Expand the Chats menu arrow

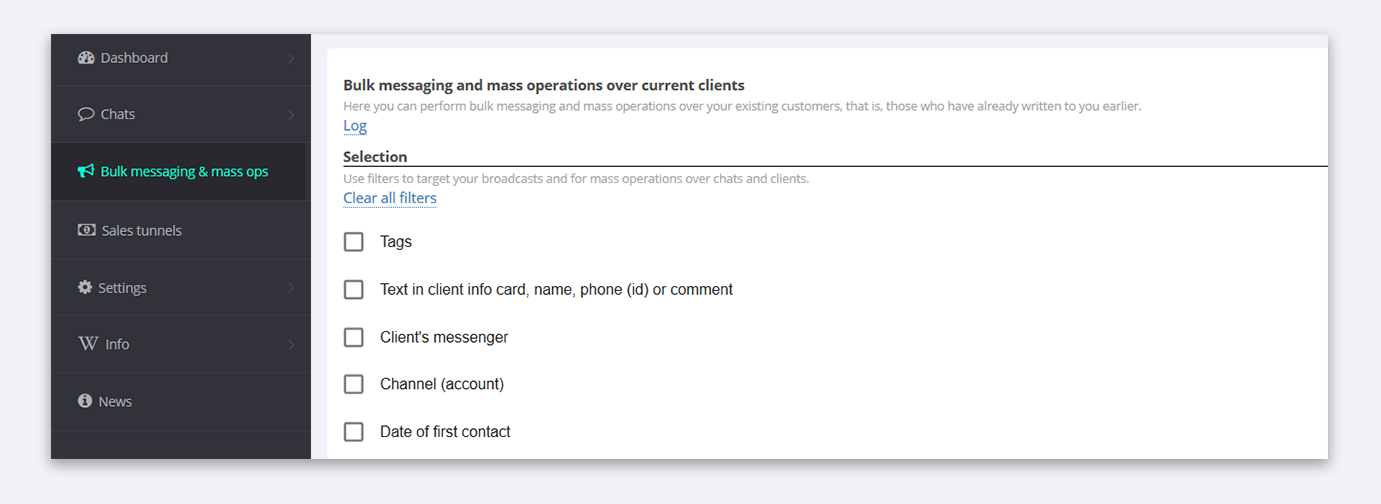click(291, 115)
